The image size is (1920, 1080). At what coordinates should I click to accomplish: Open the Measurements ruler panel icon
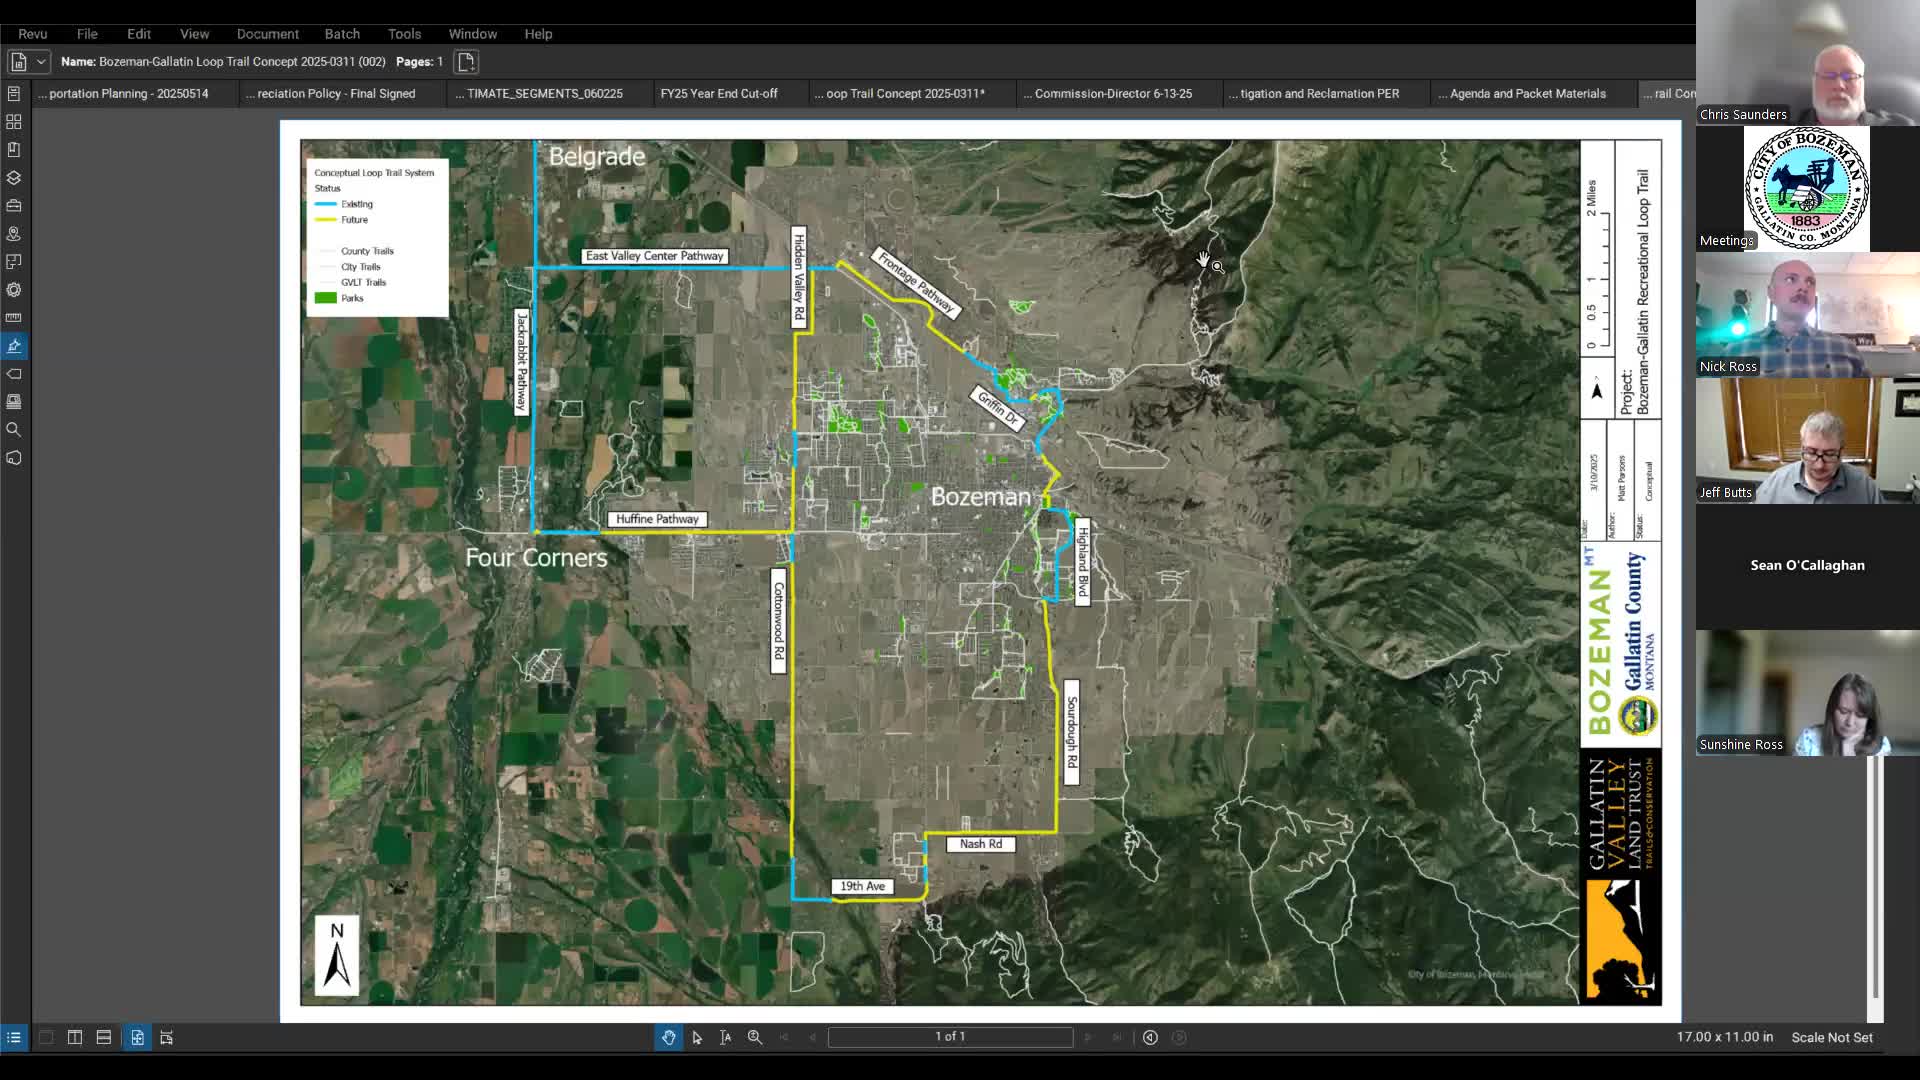14,317
